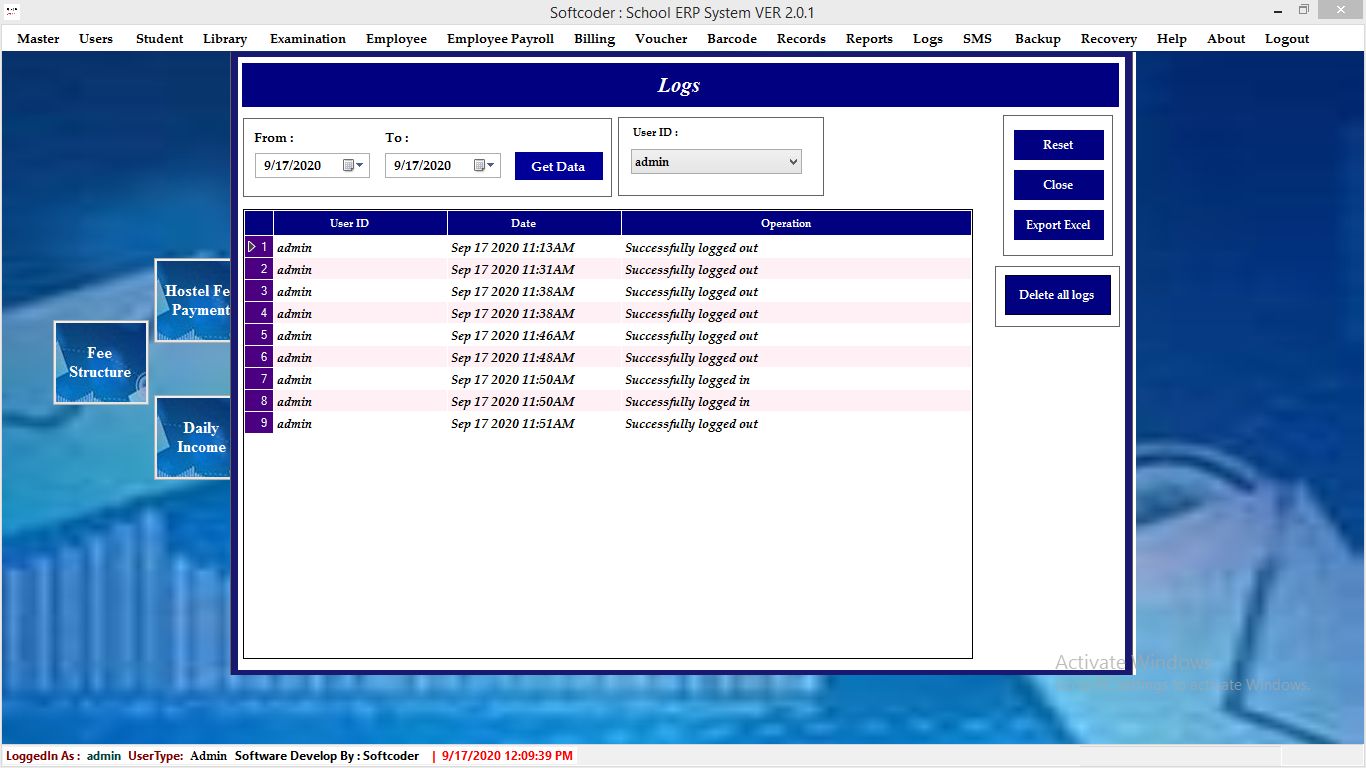
Task: Close the Logs panel using Close button
Action: coord(1058,185)
